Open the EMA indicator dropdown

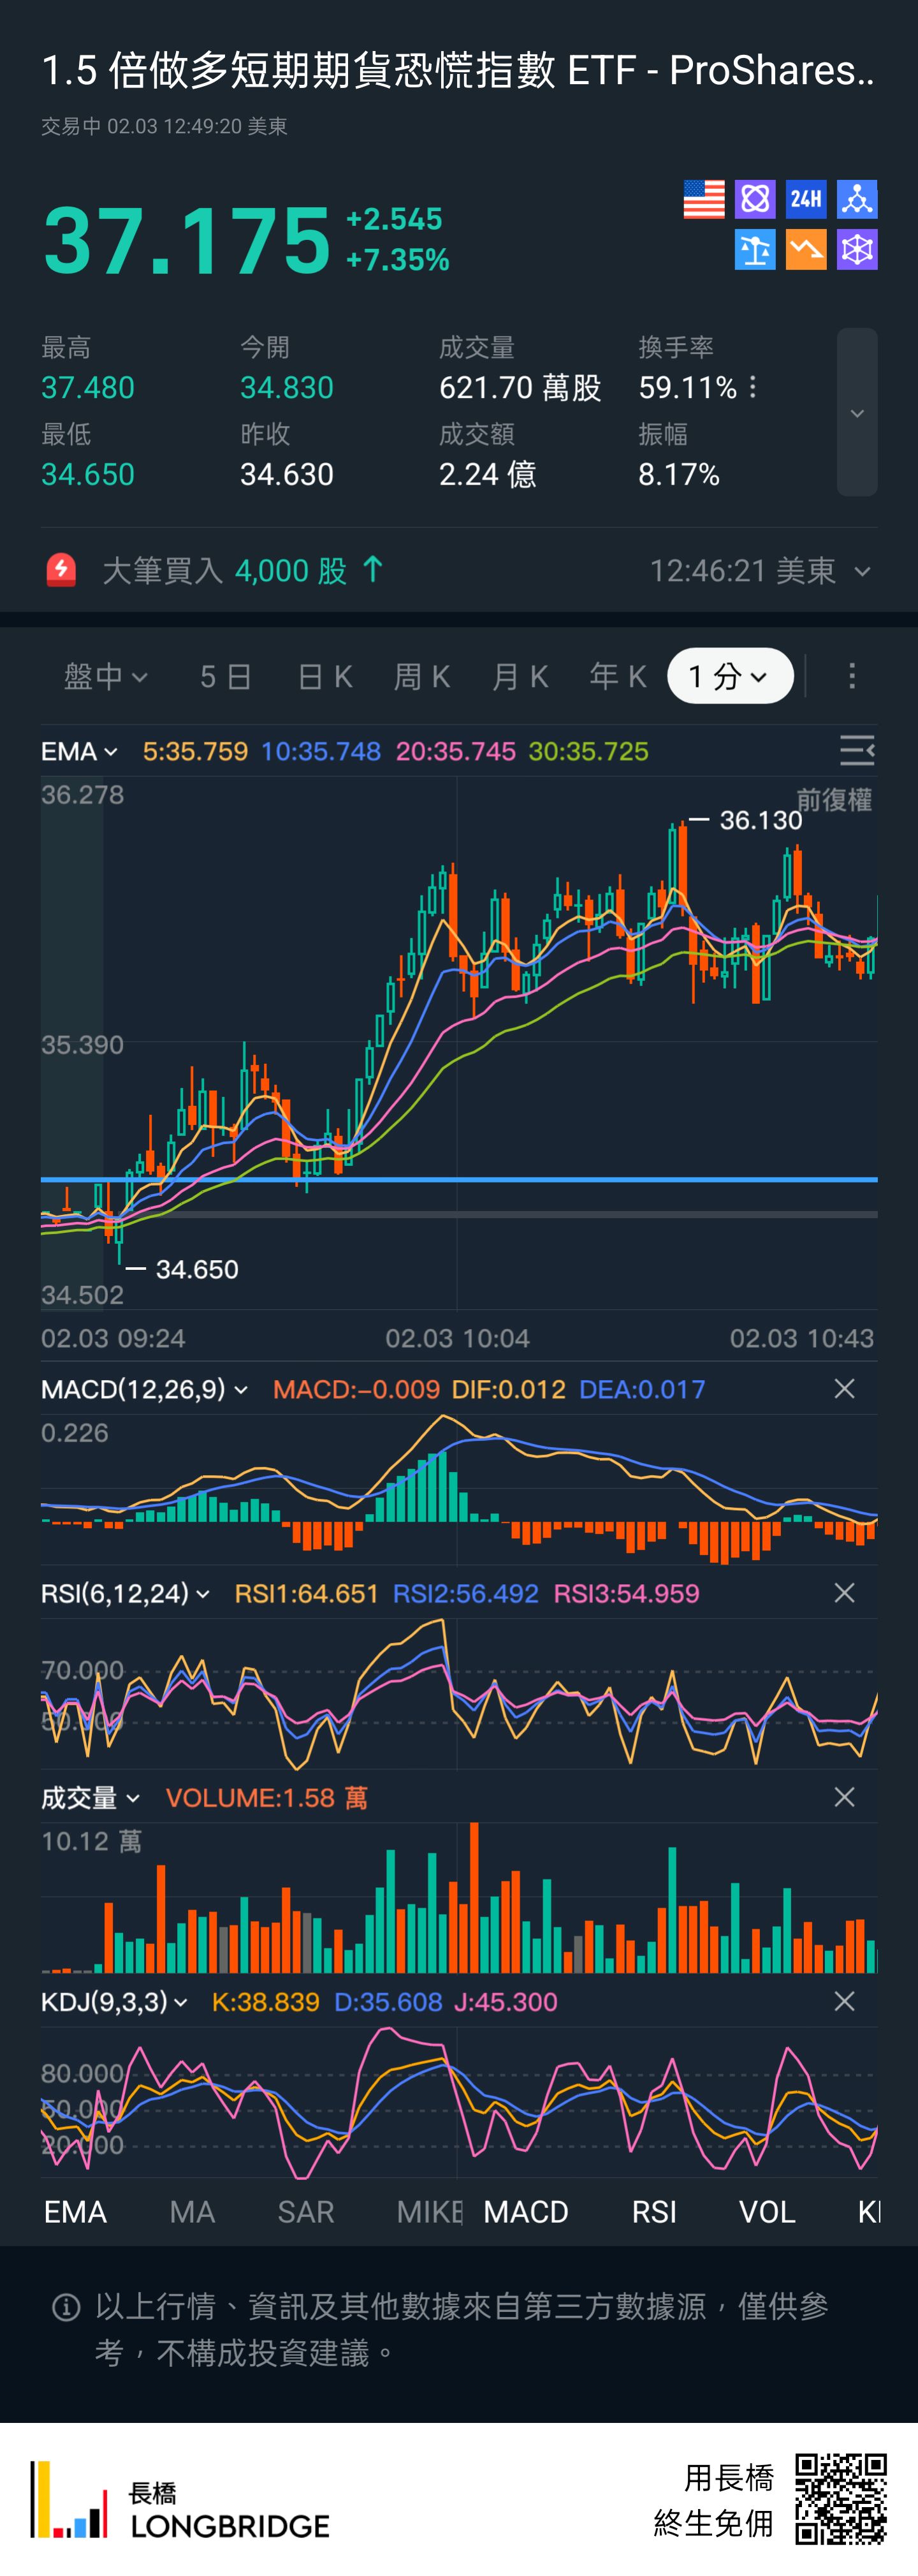tap(79, 751)
